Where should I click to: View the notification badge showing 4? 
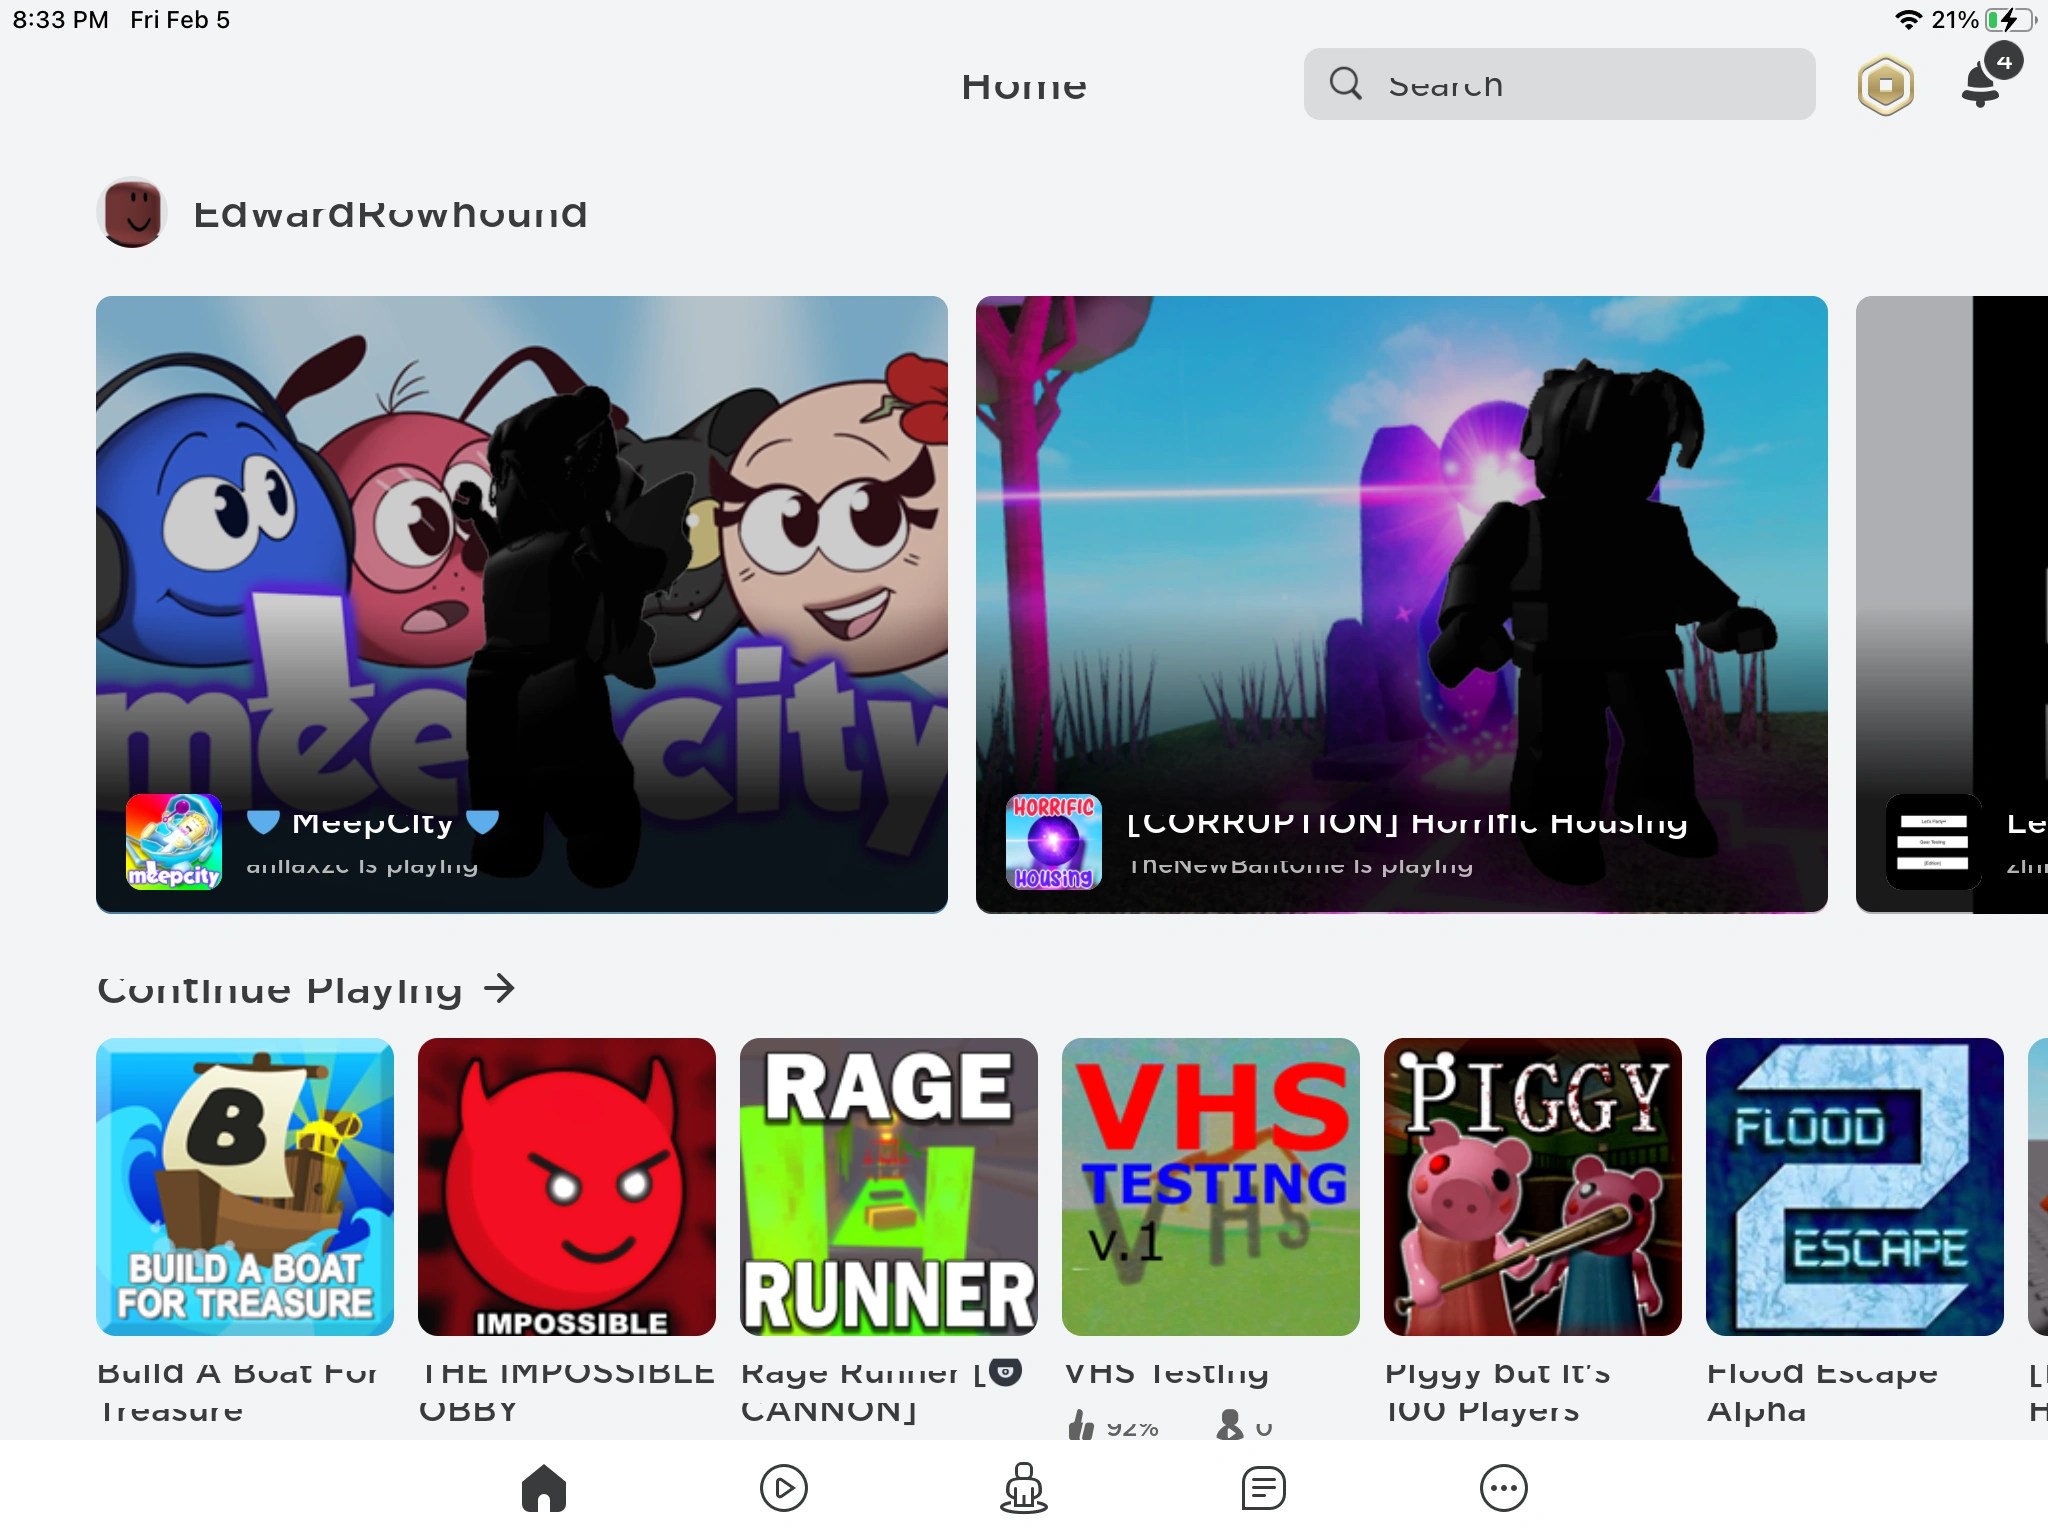[2003, 62]
